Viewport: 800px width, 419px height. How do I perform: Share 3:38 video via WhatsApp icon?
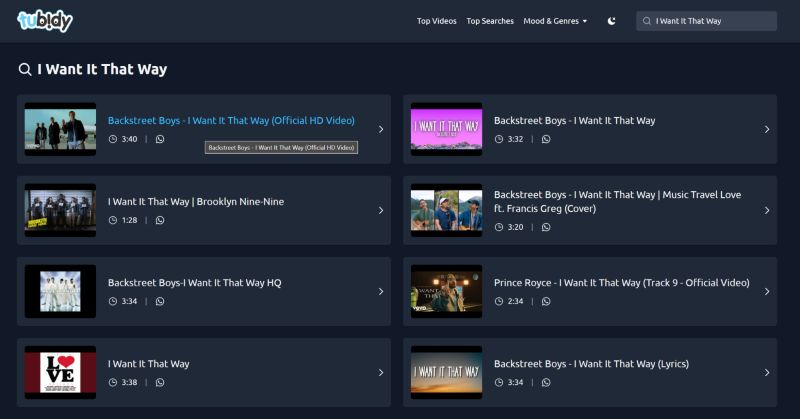click(x=160, y=382)
